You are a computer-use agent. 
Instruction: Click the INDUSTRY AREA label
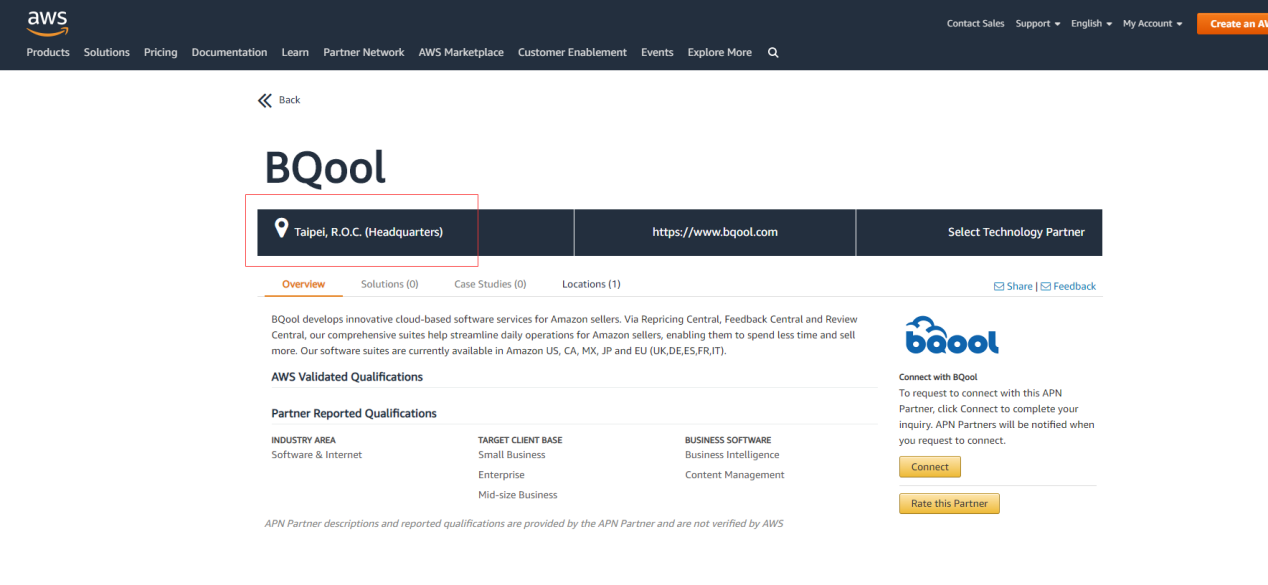[304, 440]
